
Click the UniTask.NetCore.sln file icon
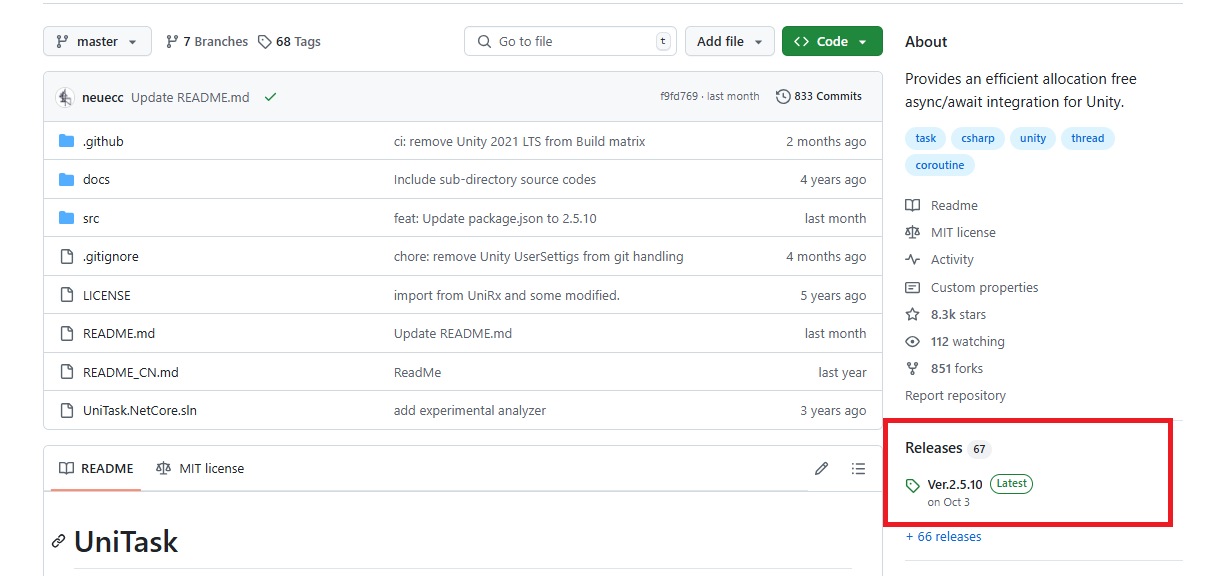coord(67,410)
